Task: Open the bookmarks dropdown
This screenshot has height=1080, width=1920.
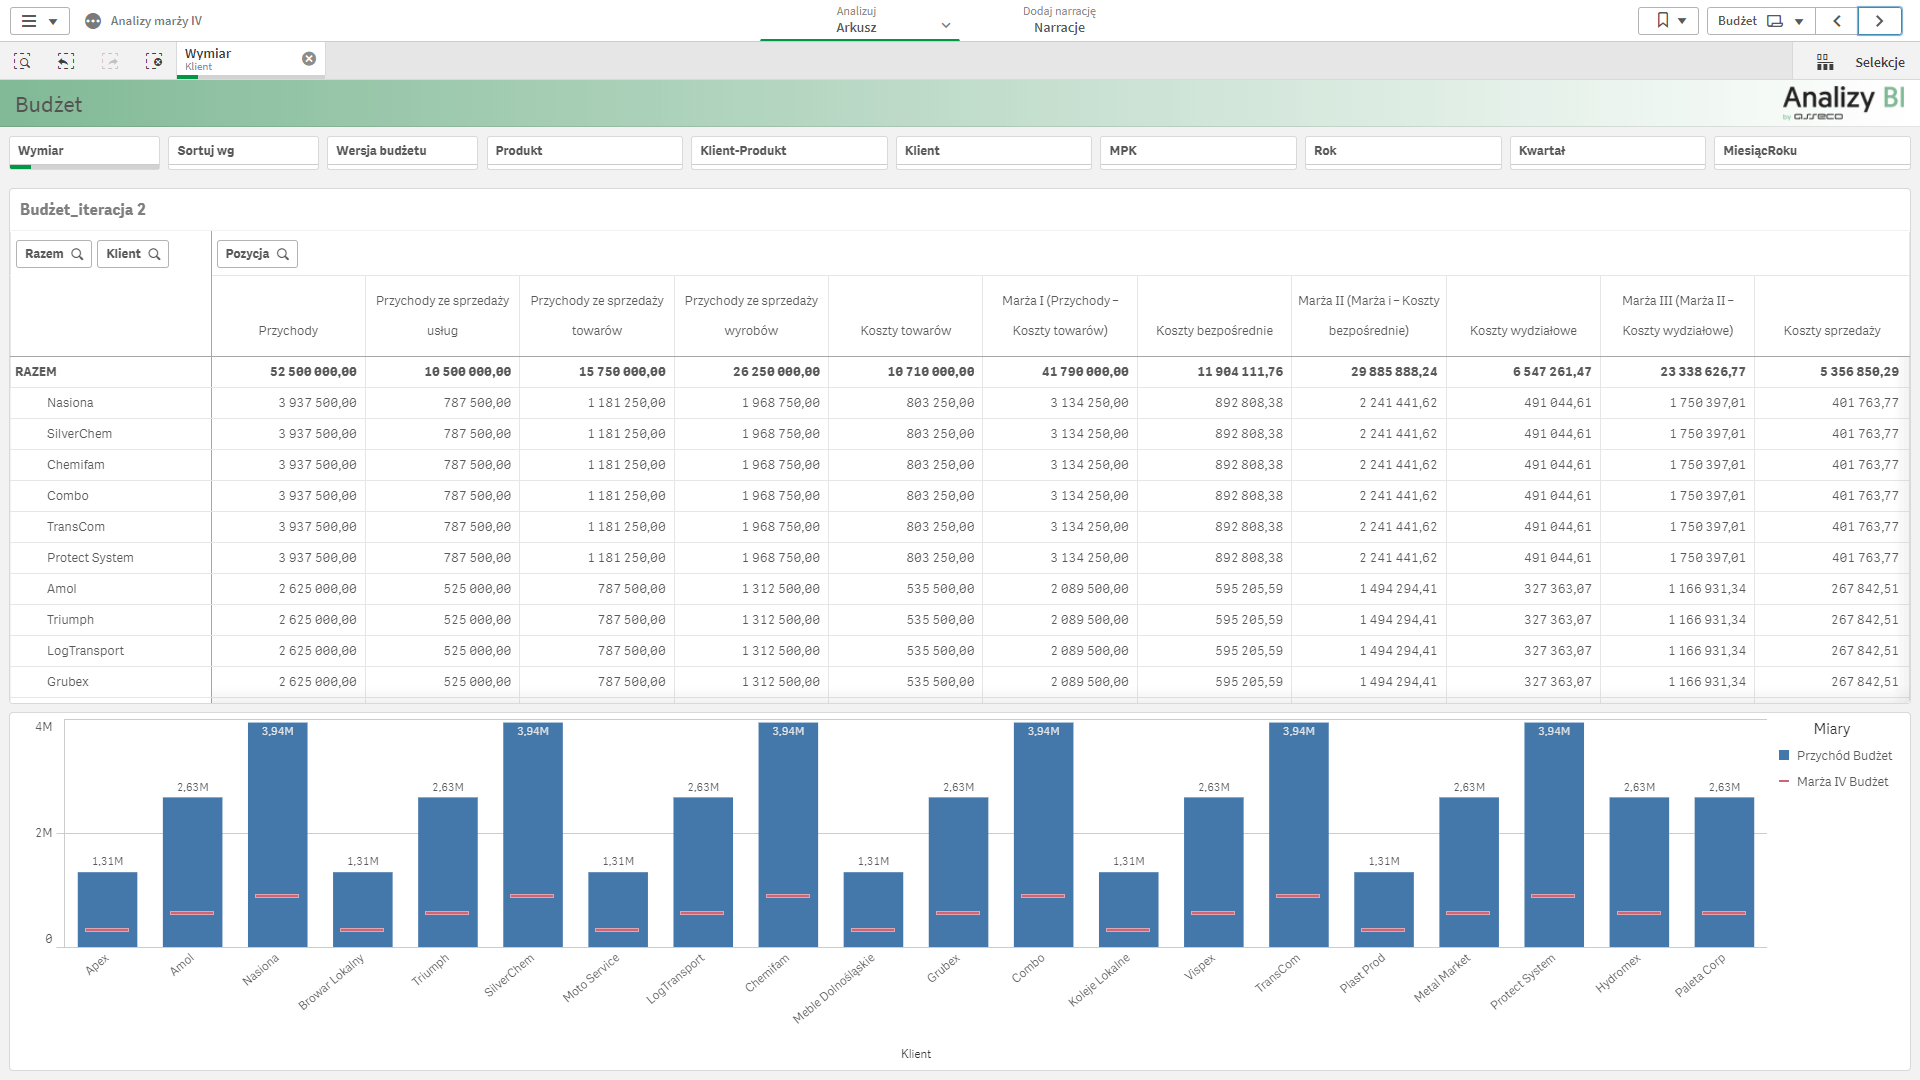Action: (1669, 21)
